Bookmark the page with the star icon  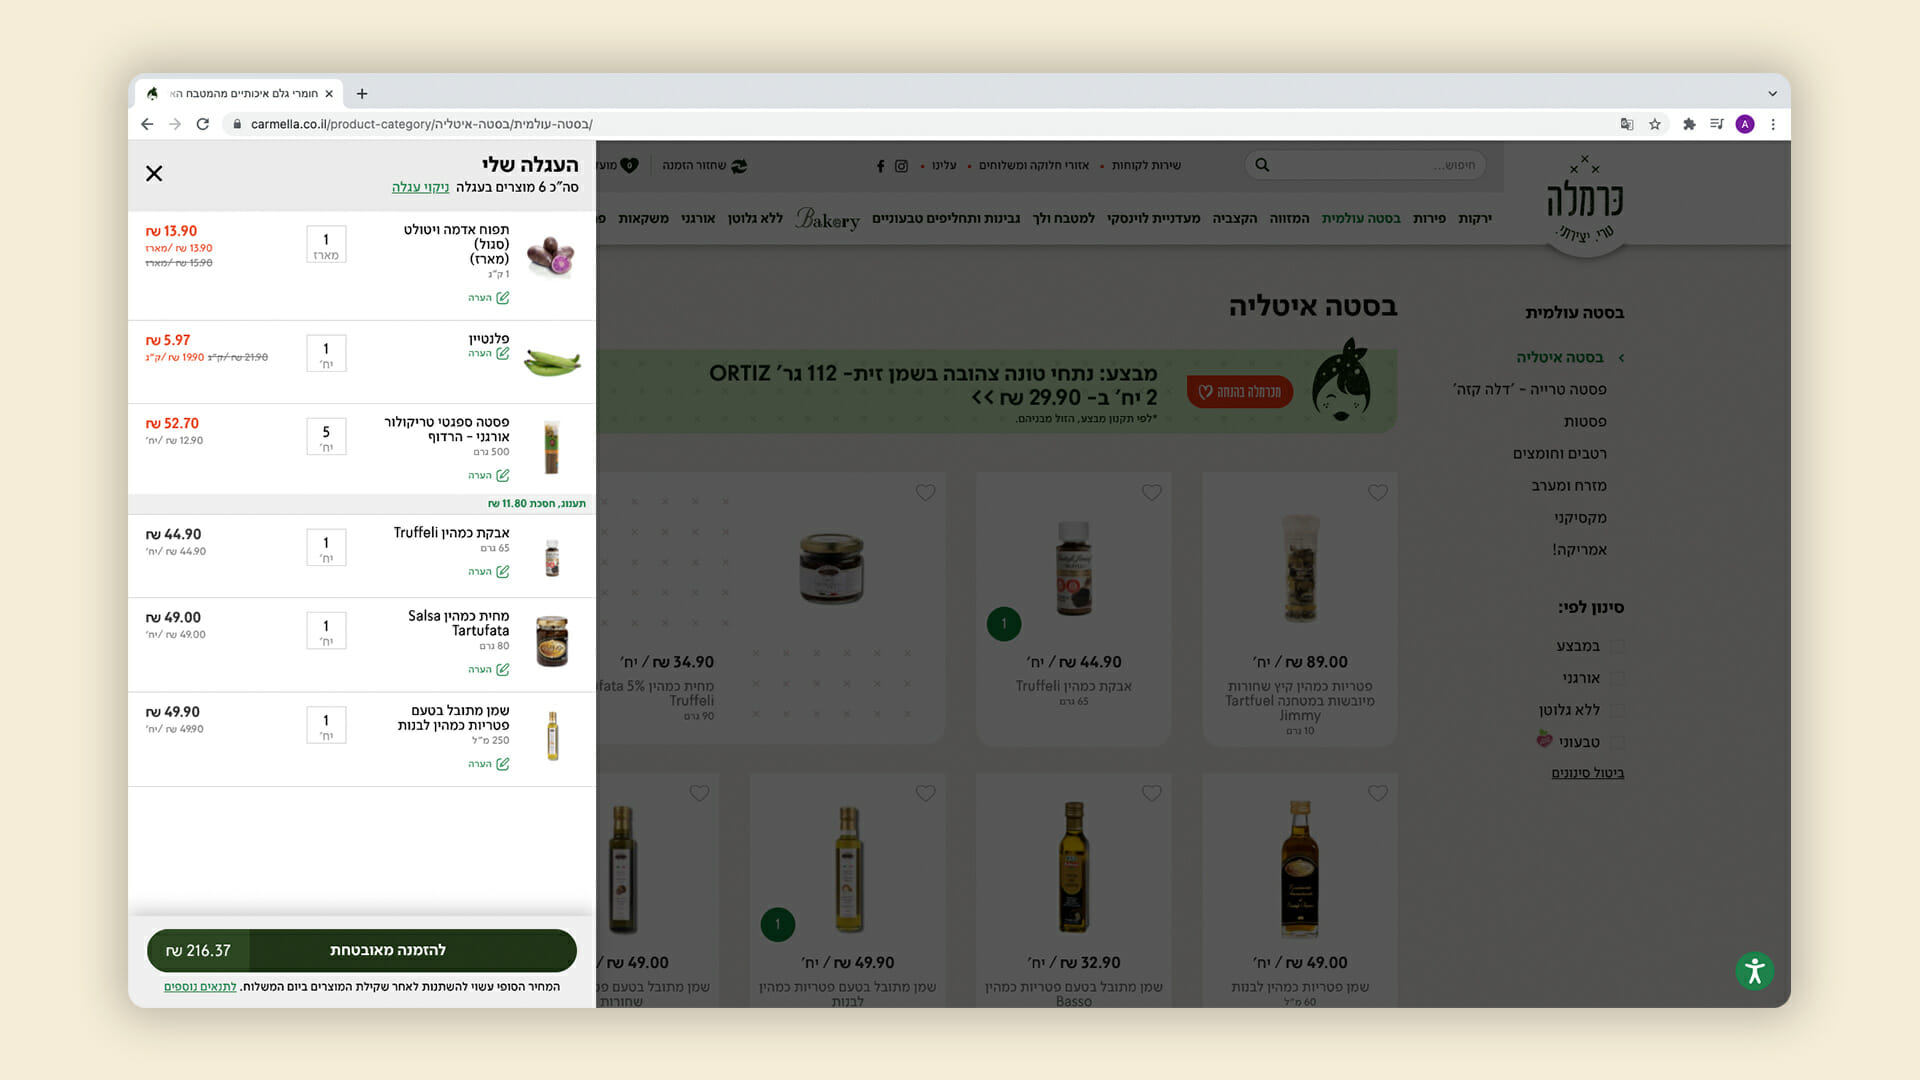1655,124
